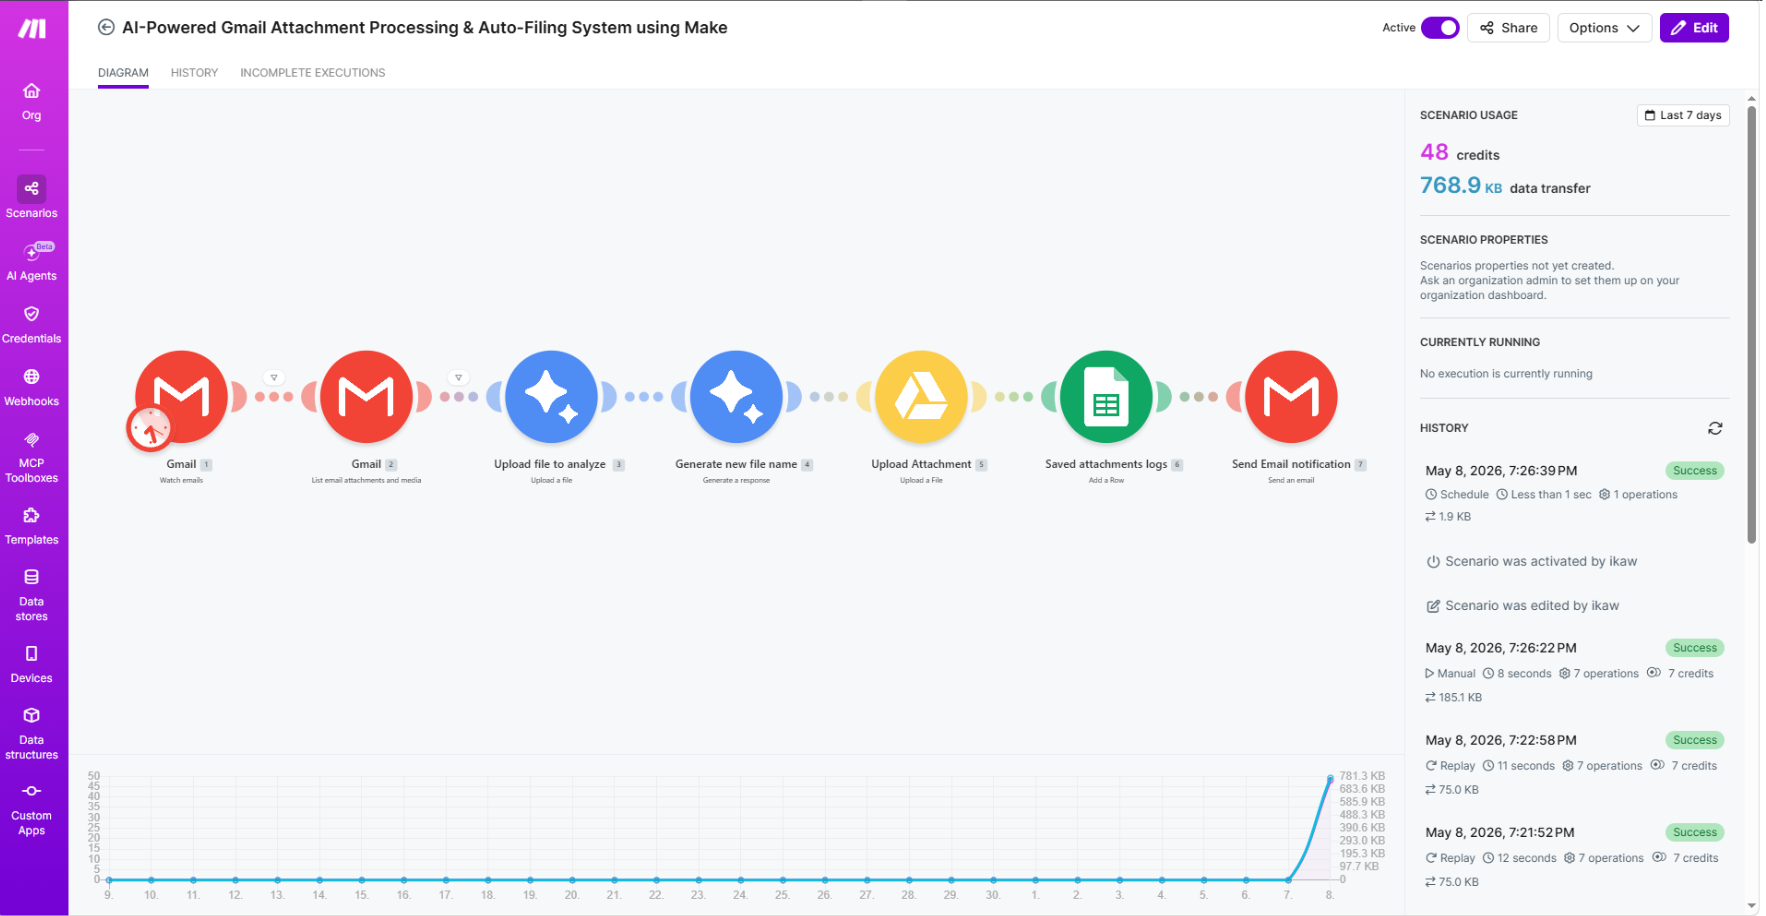
Task: Open AI Agents beta section
Action: (x=32, y=262)
